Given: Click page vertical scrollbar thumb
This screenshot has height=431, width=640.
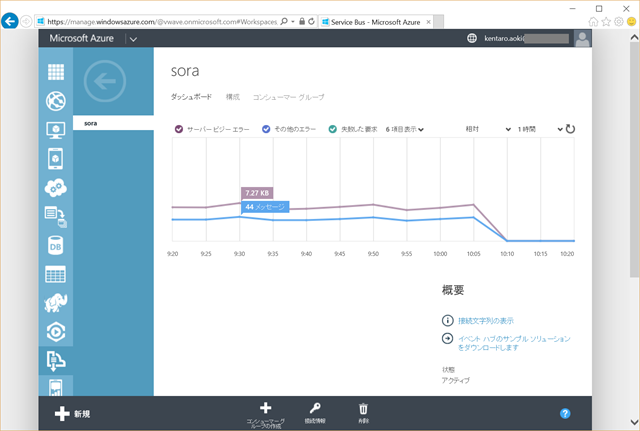Looking at the screenshot, I should pos(634,160).
